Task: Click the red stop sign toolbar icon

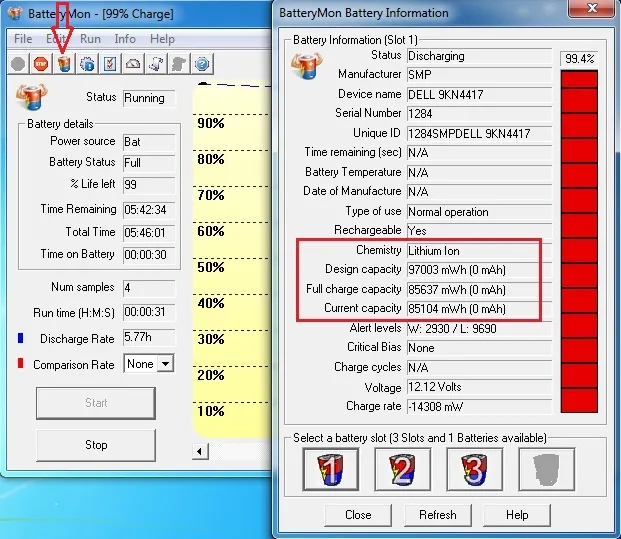Action: pos(41,64)
